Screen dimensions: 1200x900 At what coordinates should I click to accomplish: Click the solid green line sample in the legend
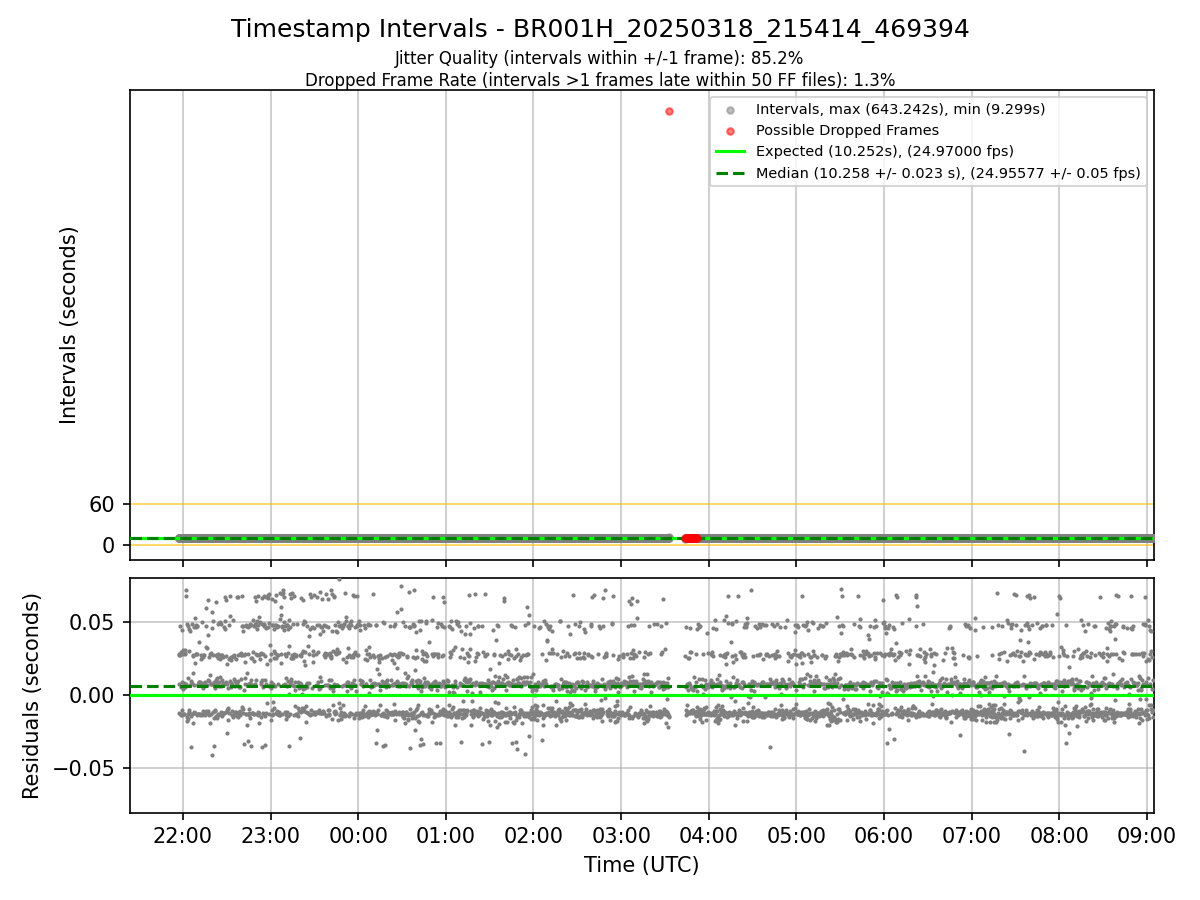[731, 152]
